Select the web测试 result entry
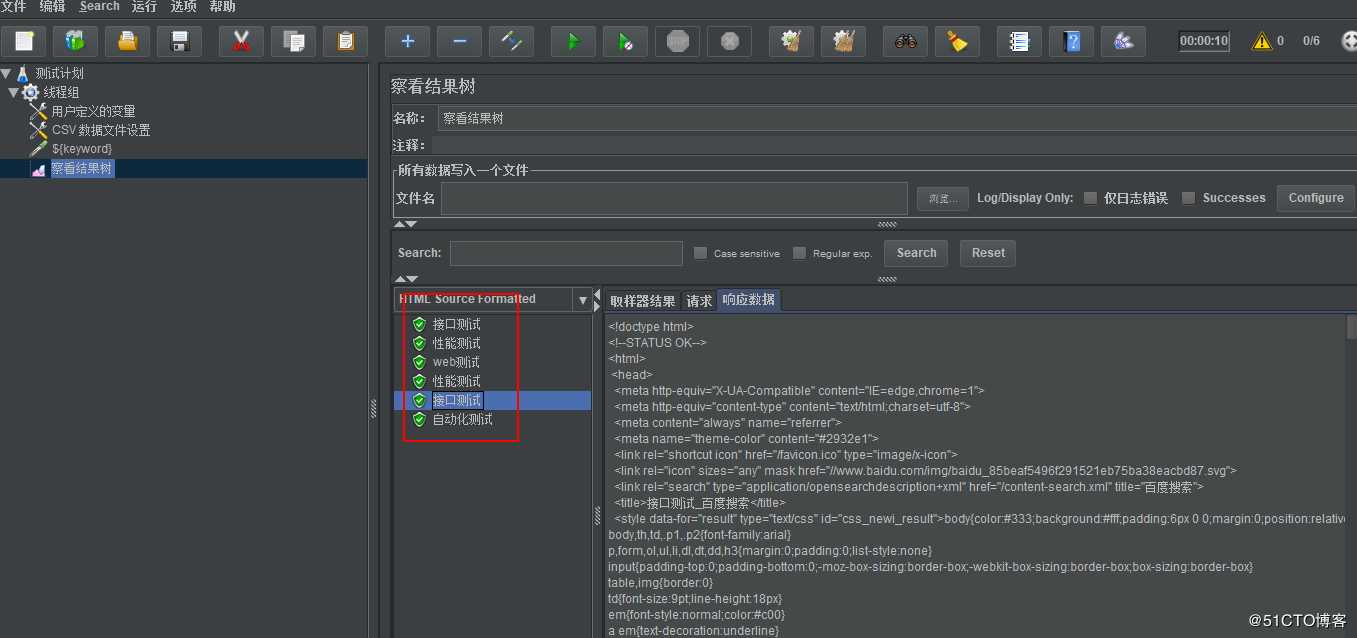This screenshot has width=1357, height=638. (x=456, y=362)
